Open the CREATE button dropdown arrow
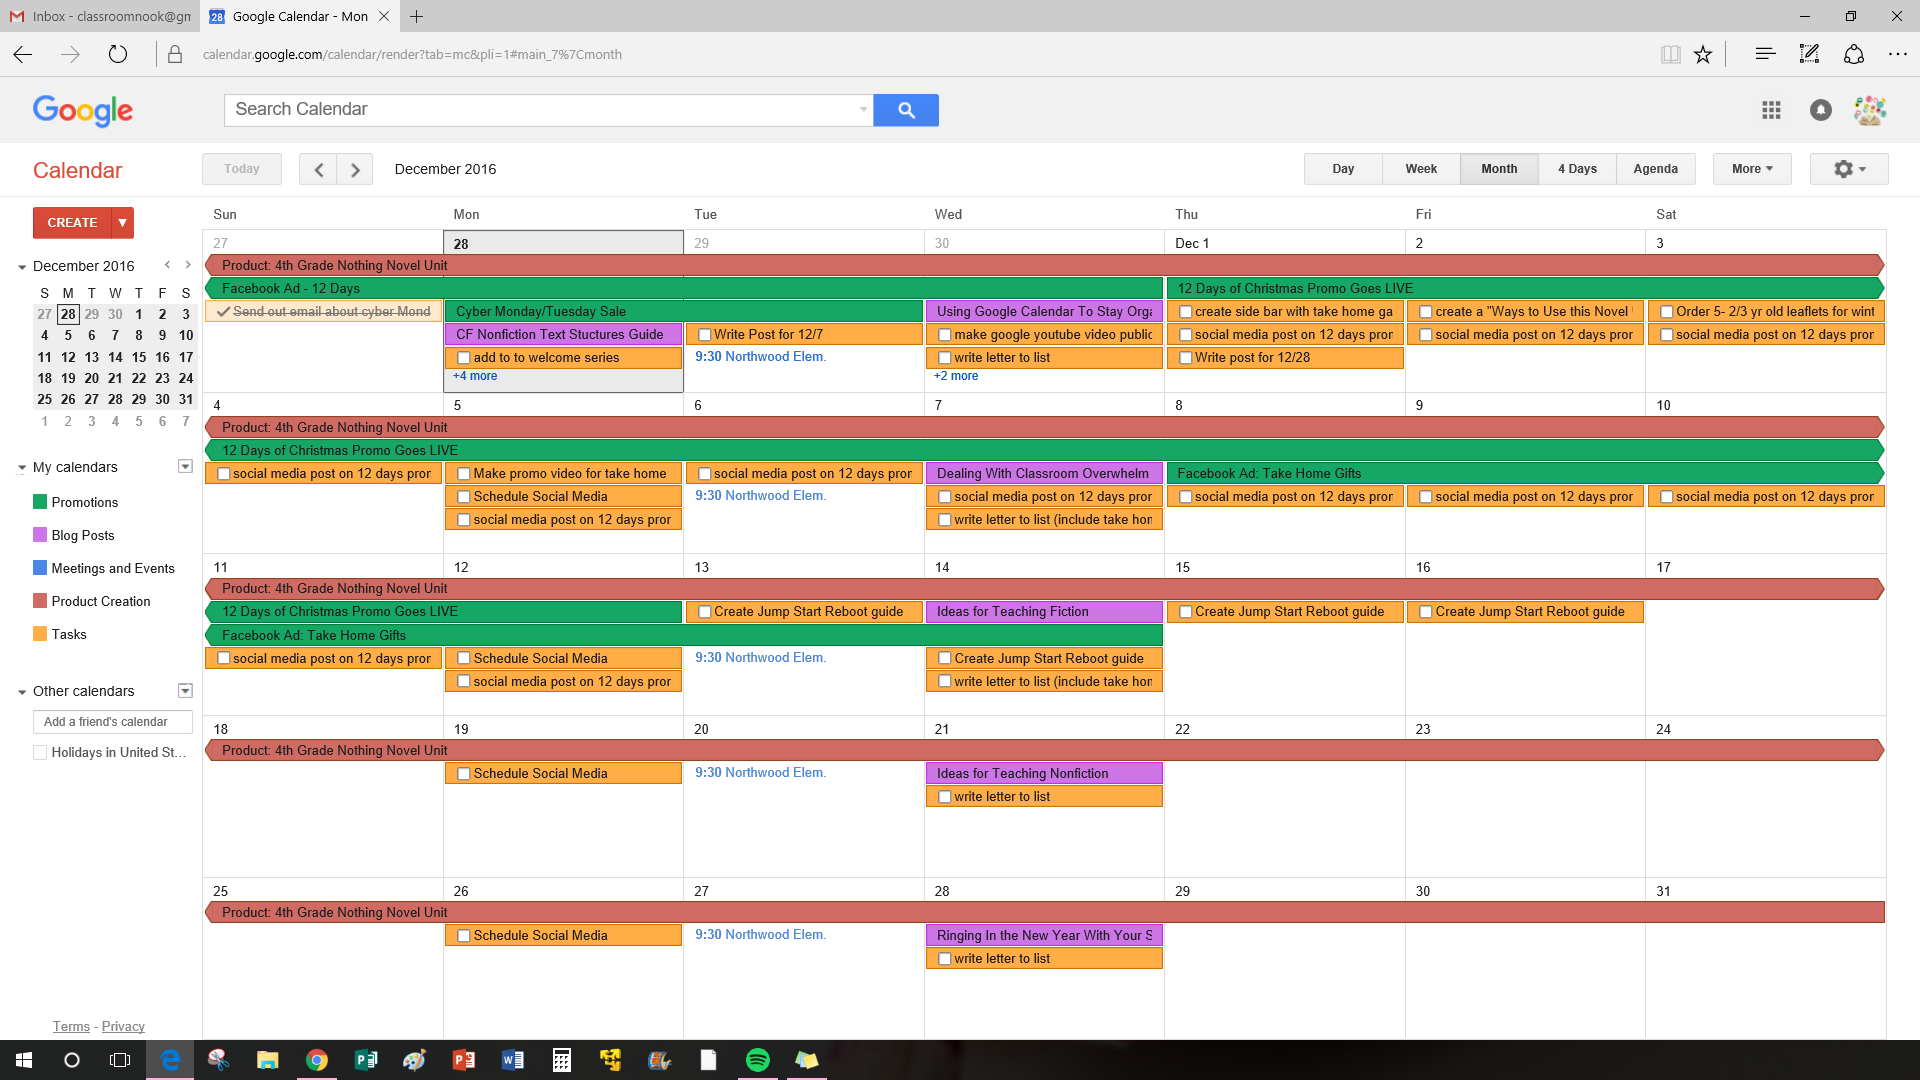This screenshot has height=1080, width=1920. pos(121,222)
